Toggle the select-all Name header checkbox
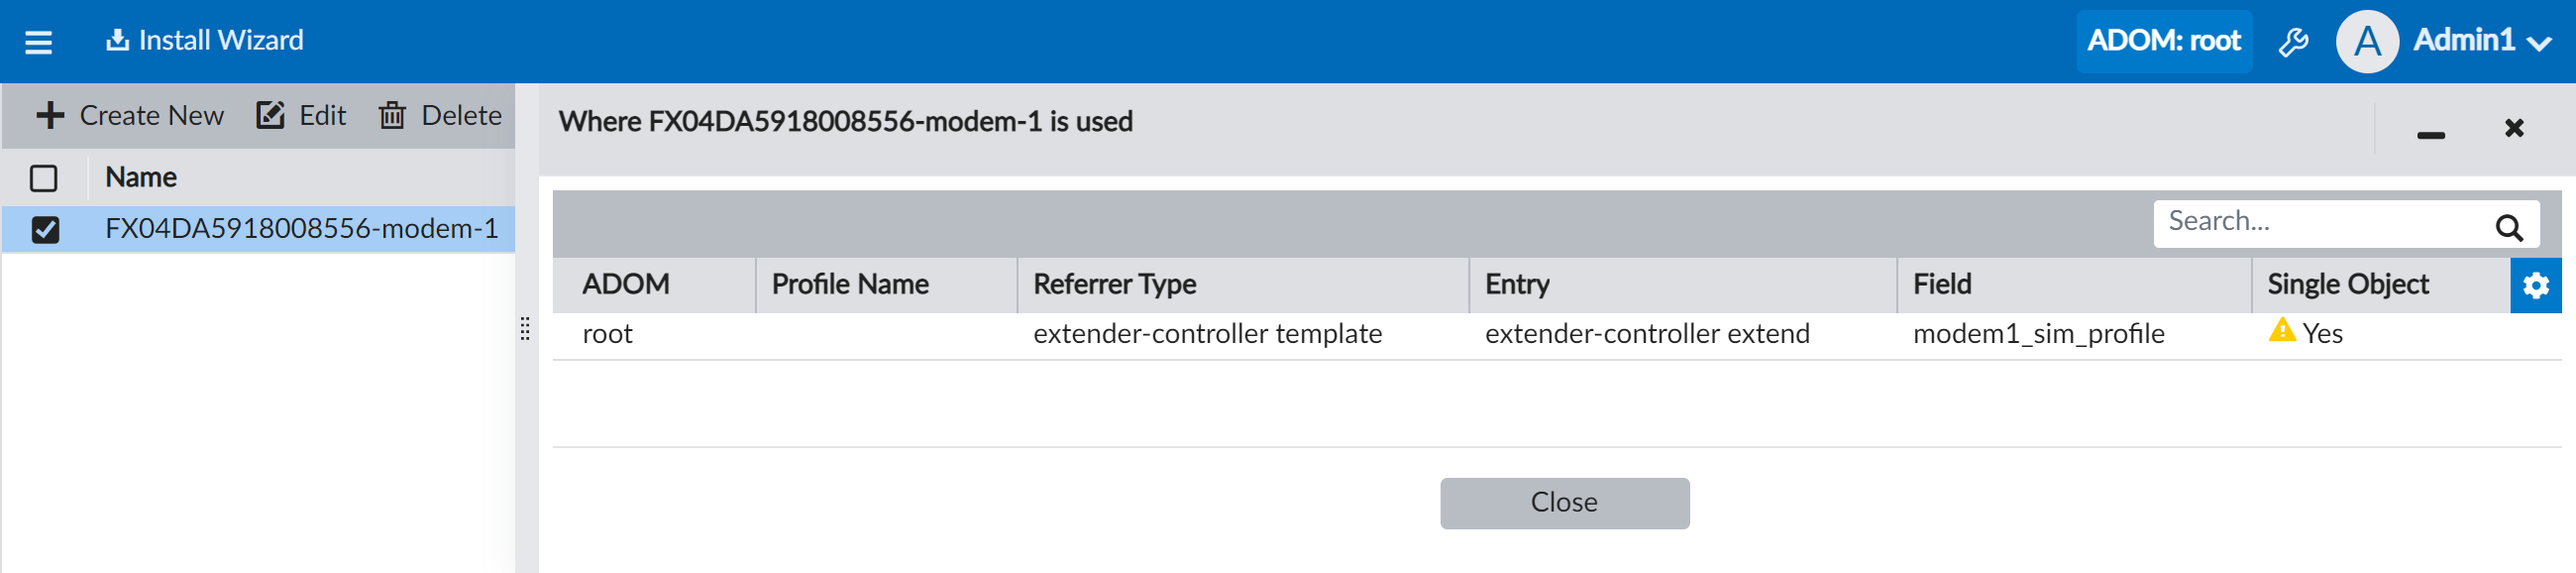2576x573 pixels. 44,178
